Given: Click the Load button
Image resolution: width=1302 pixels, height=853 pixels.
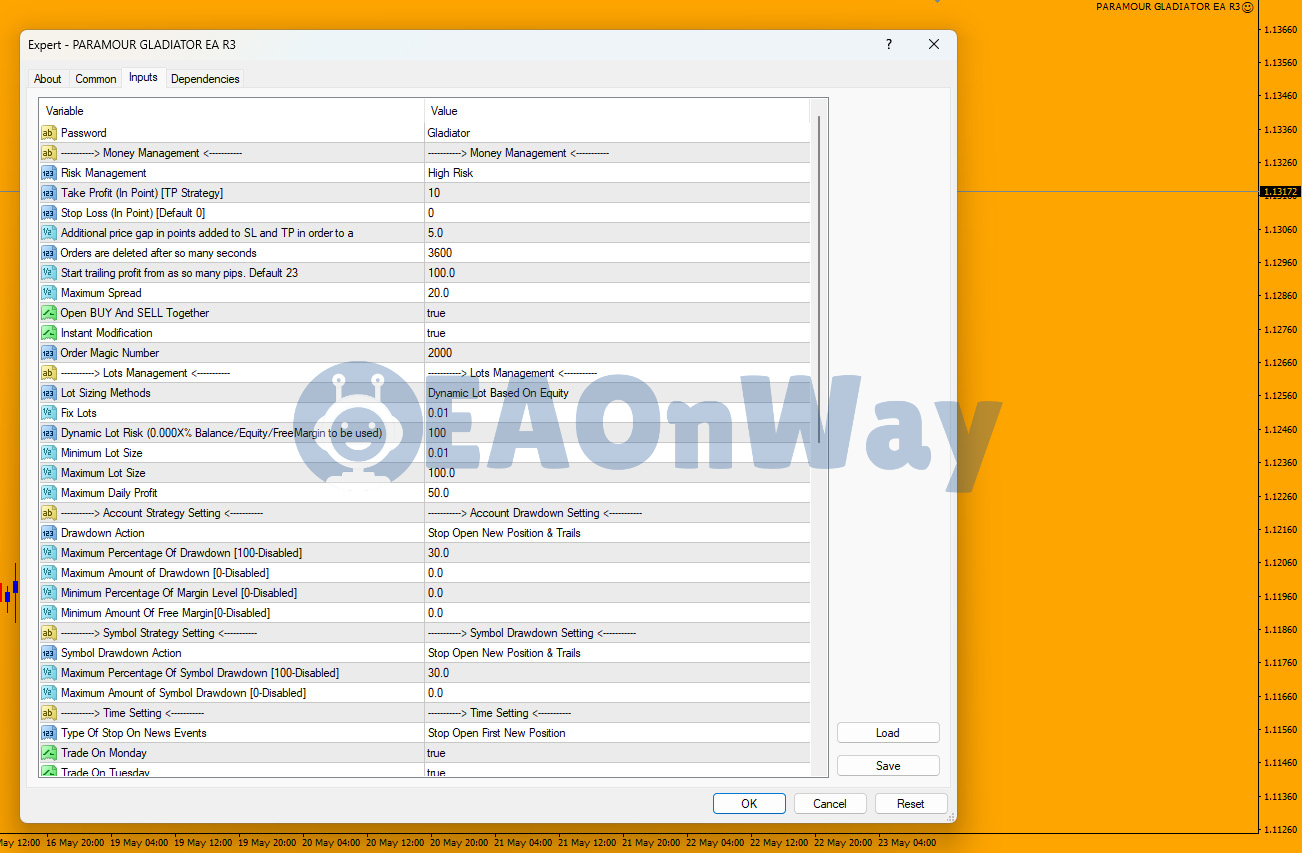Looking at the screenshot, I should coord(888,733).
